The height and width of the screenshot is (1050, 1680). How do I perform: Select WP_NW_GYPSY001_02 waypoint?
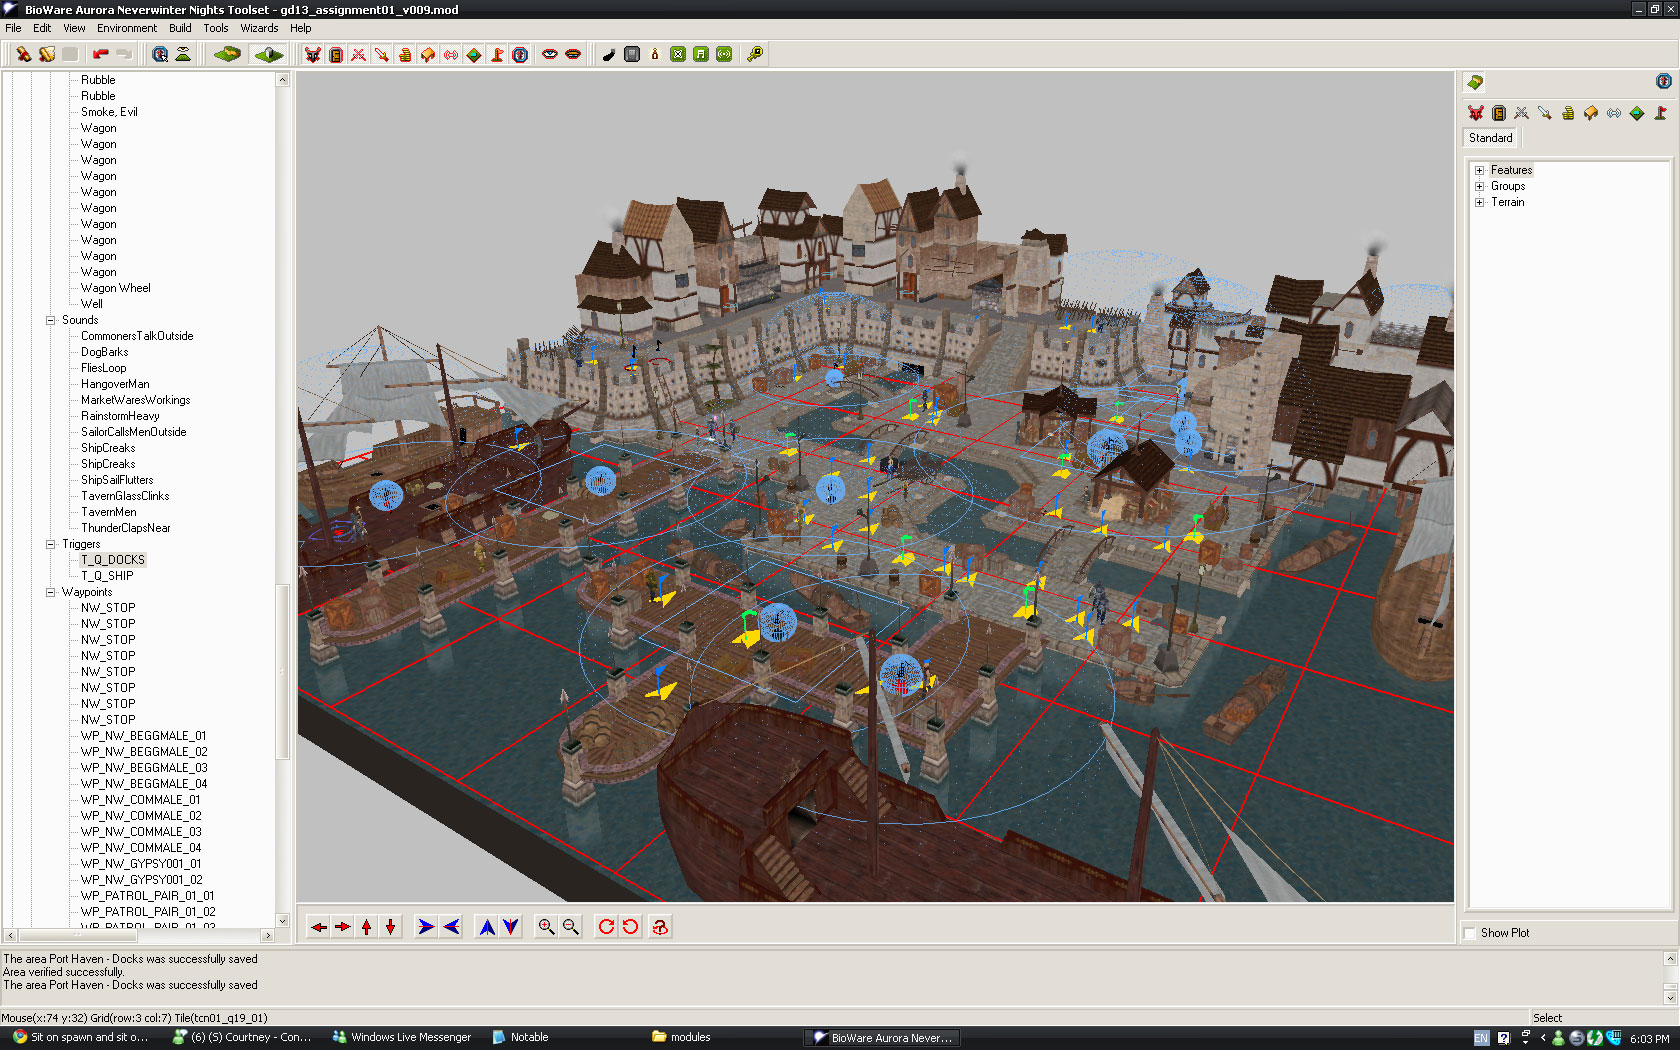(x=142, y=880)
